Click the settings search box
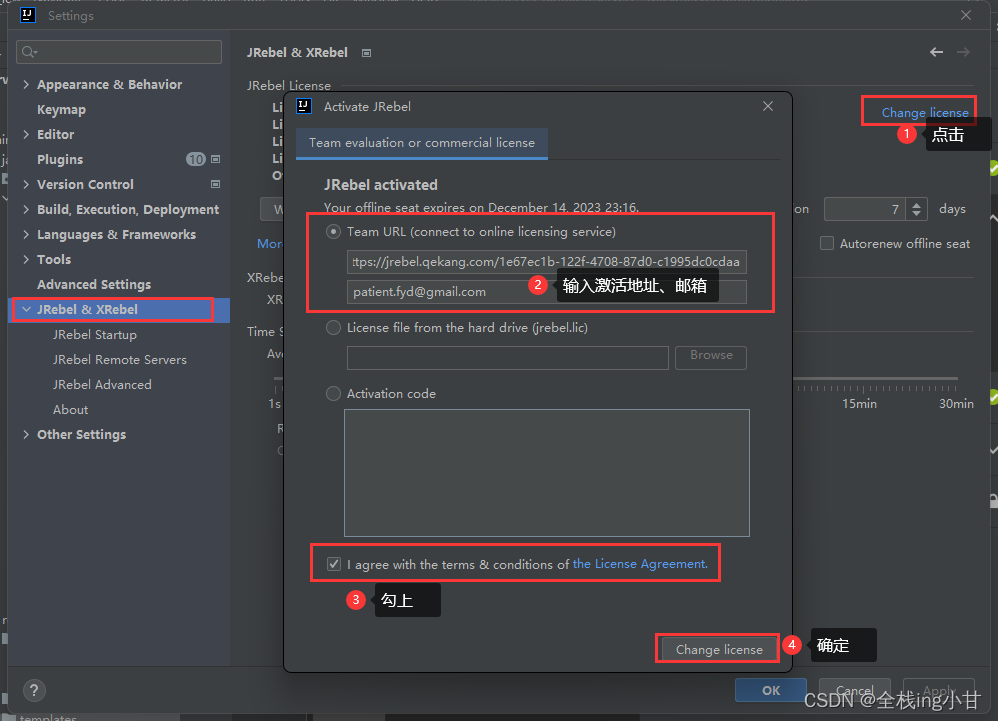This screenshot has width=998, height=721. [x=119, y=52]
